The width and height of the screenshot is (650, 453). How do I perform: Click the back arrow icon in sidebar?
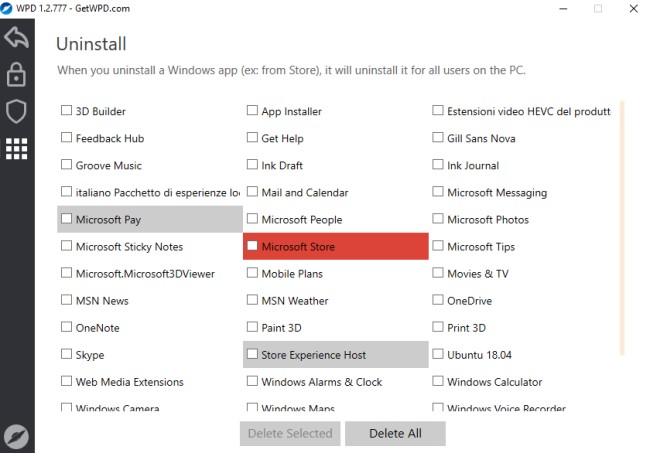pos(16,38)
